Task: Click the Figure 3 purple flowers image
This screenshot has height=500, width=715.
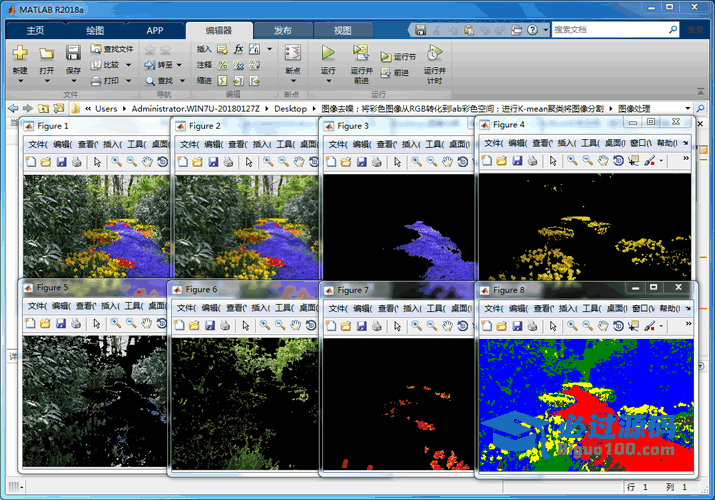Action: pyautogui.click(x=399, y=227)
